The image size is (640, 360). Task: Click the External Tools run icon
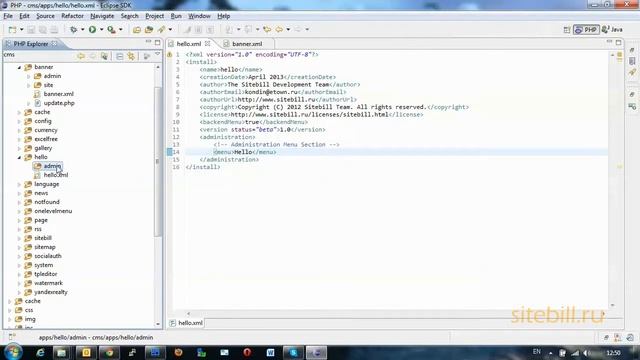pyautogui.click(x=111, y=29)
